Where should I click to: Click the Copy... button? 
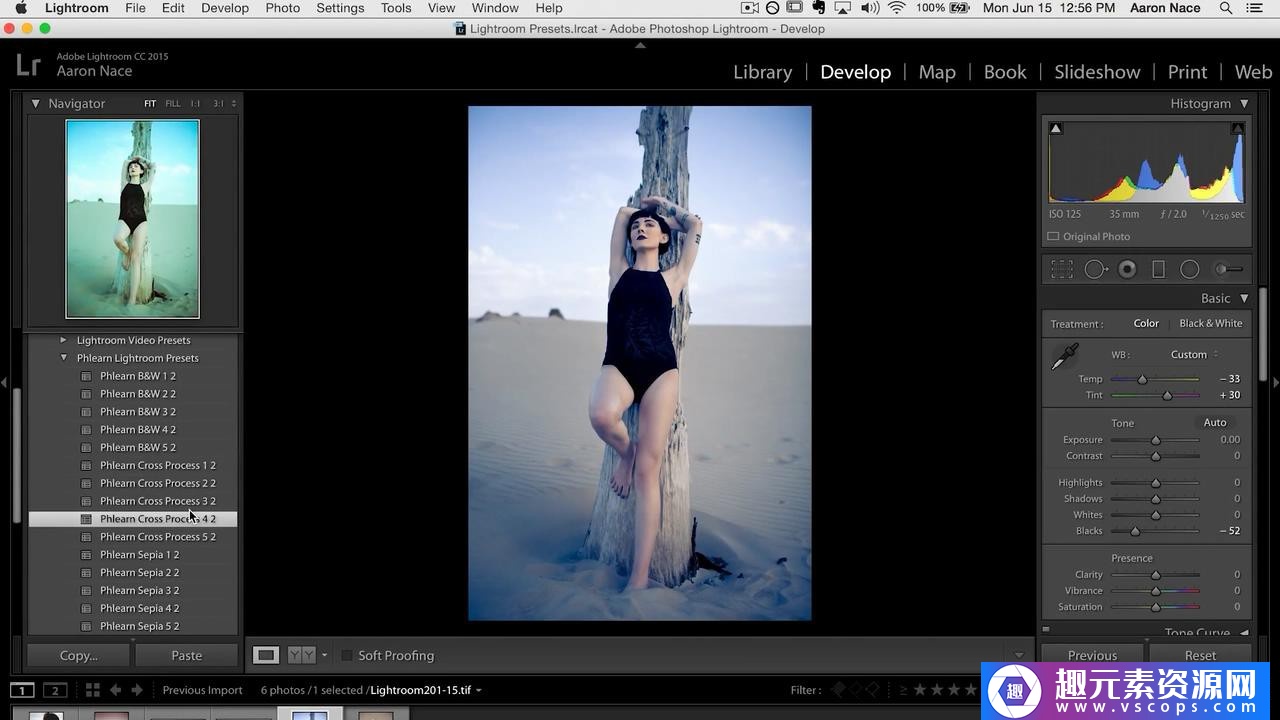coord(78,656)
